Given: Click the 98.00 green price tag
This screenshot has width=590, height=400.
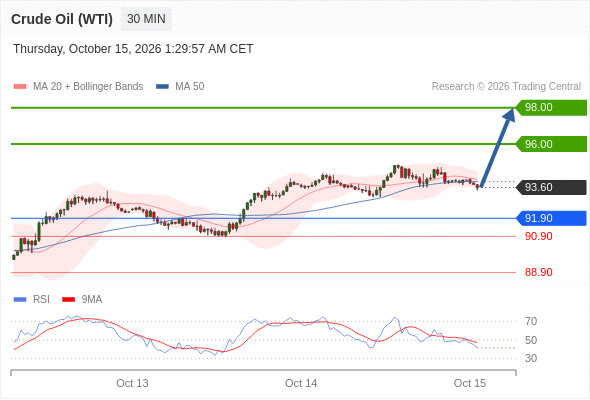Looking at the screenshot, I should coord(551,108).
